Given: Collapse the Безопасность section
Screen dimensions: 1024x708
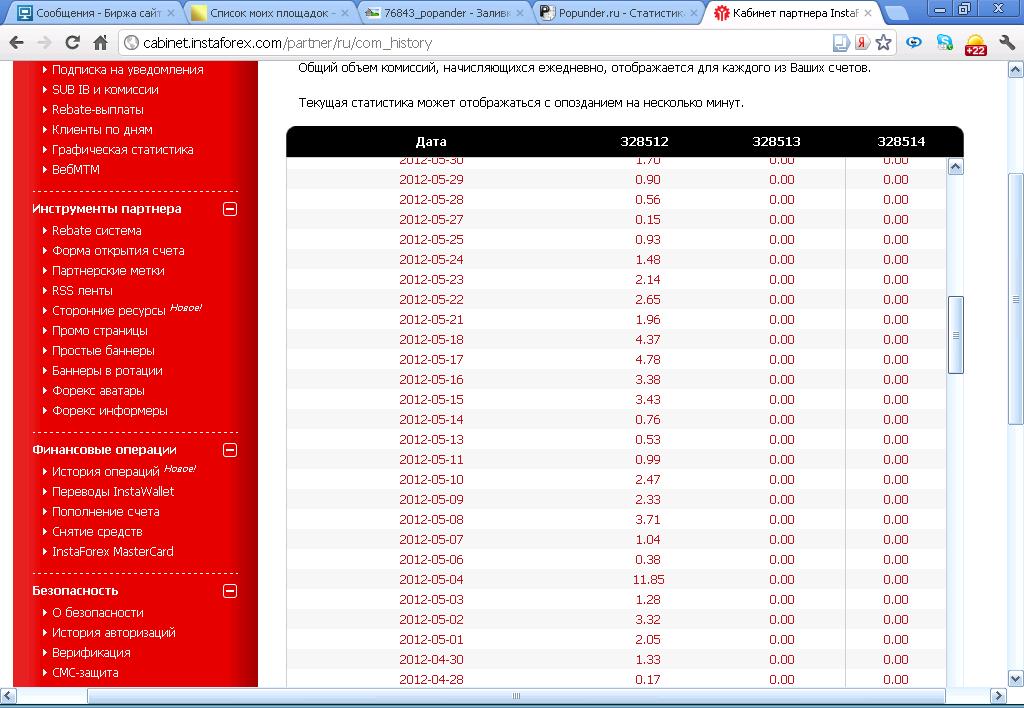Looking at the screenshot, I should 230,591.
